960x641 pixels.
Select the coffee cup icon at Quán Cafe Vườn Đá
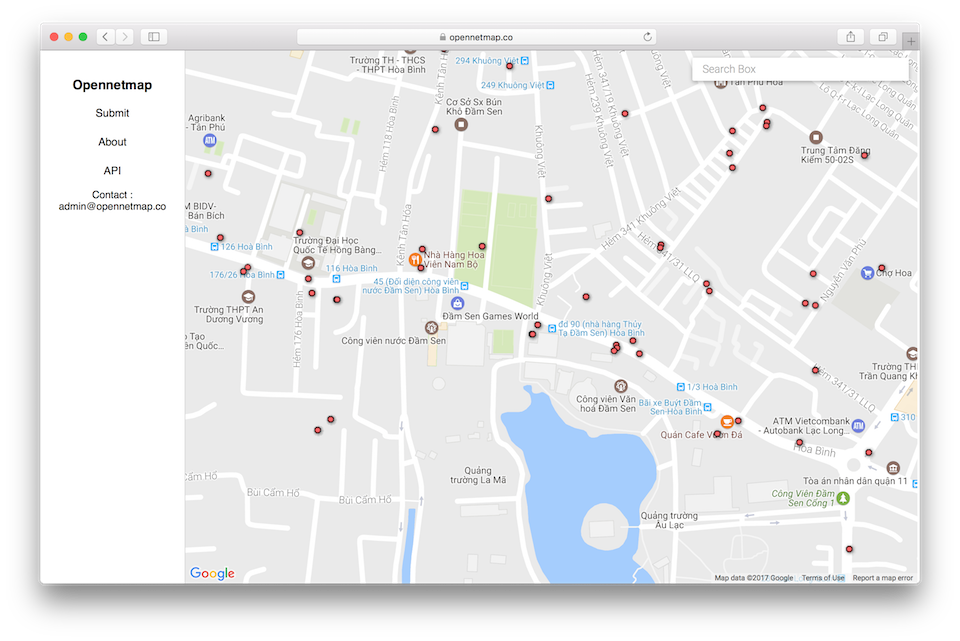(726, 422)
